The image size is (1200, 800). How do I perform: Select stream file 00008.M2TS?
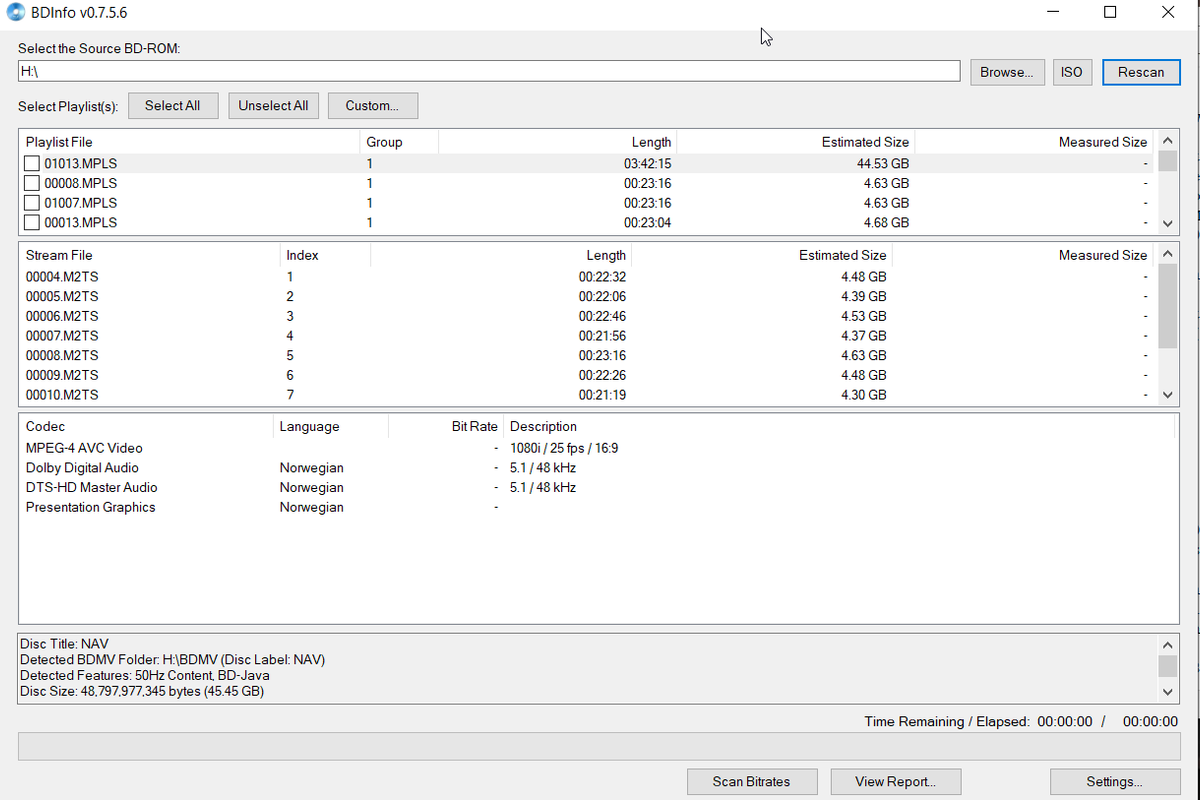point(588,355)
